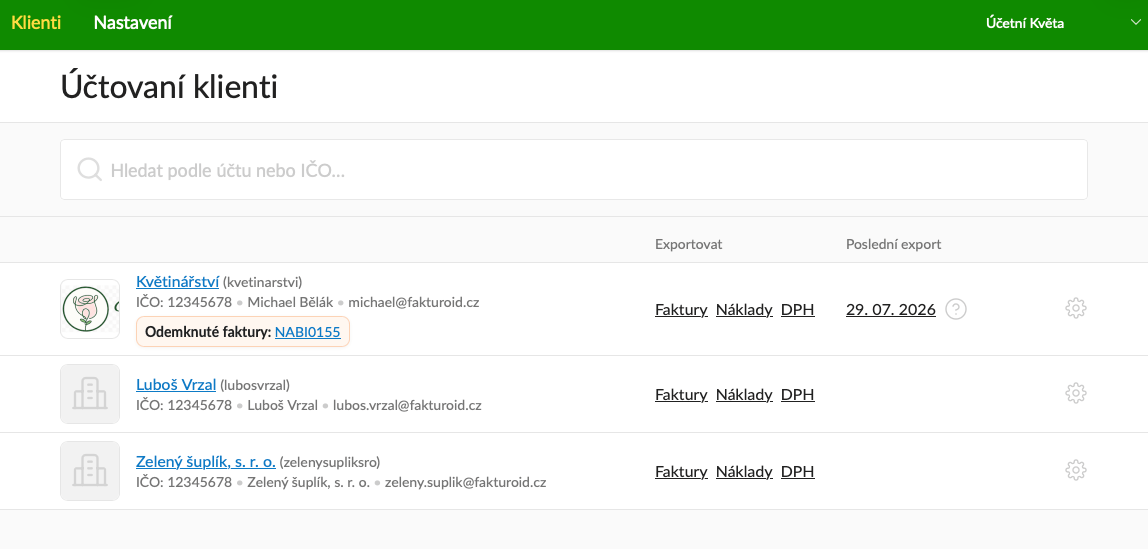The width and height of the screenshot is (1148, 549).
Task: Click Luboš Vrzal building placeholder icon
Action: [90, 394]
